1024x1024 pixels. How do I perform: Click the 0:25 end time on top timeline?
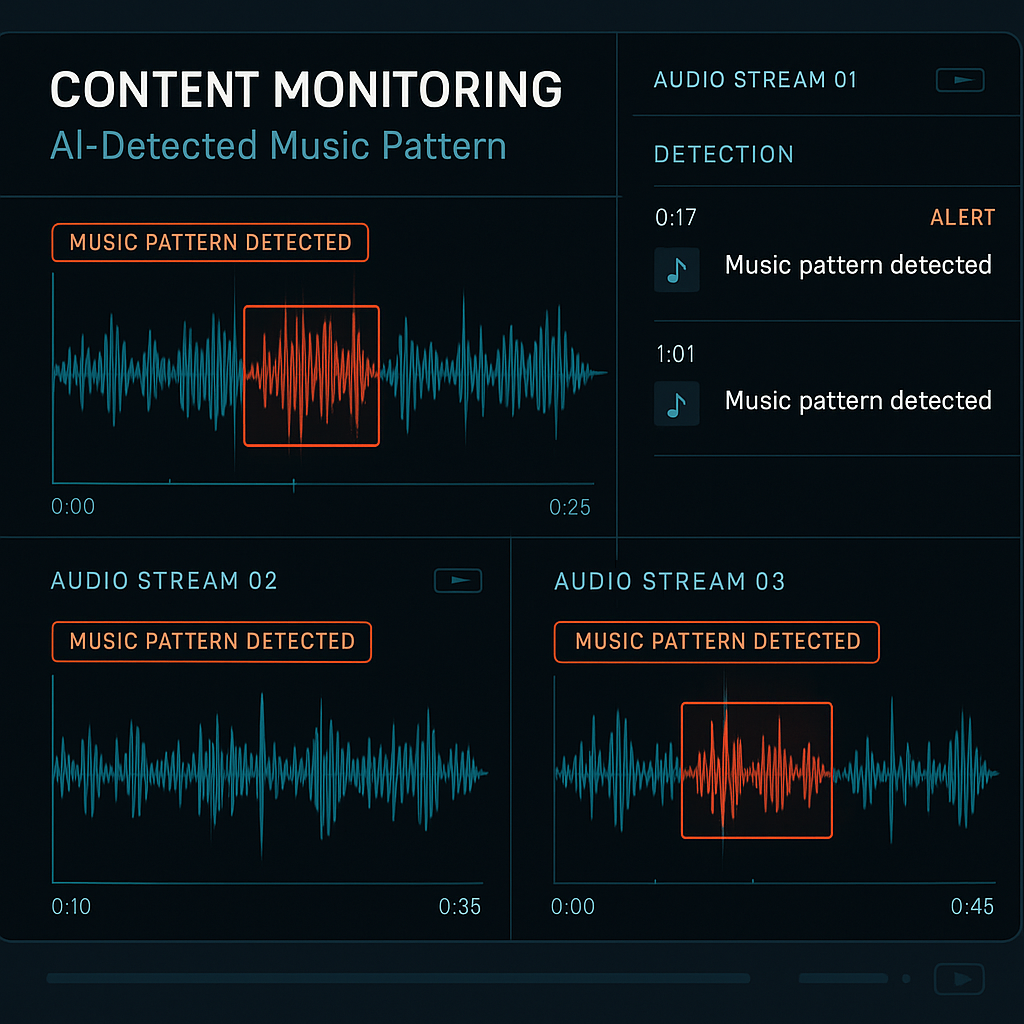click(x=569, y=507)
